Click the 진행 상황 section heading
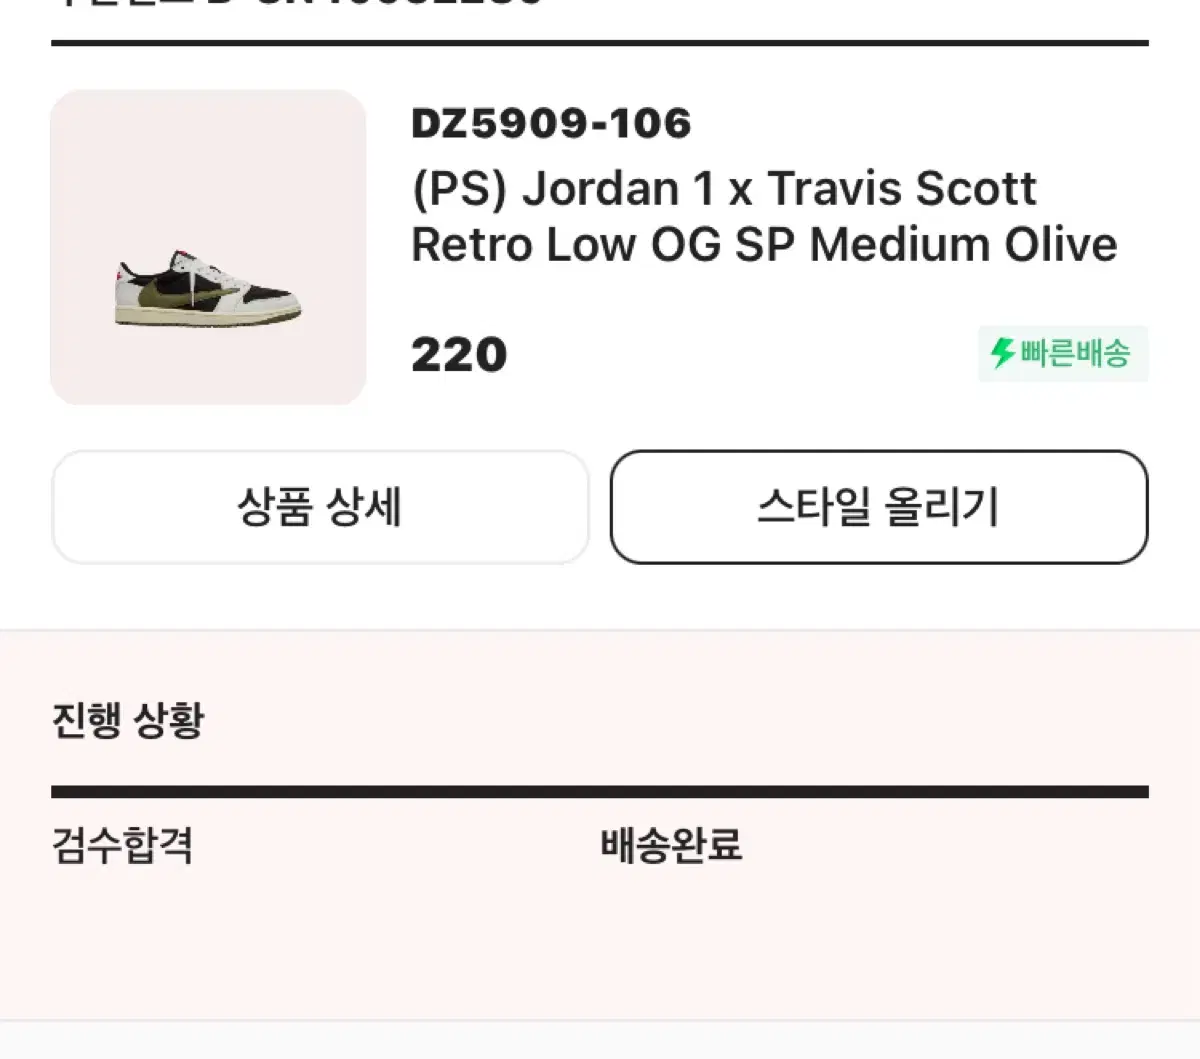 coord(128,720)
